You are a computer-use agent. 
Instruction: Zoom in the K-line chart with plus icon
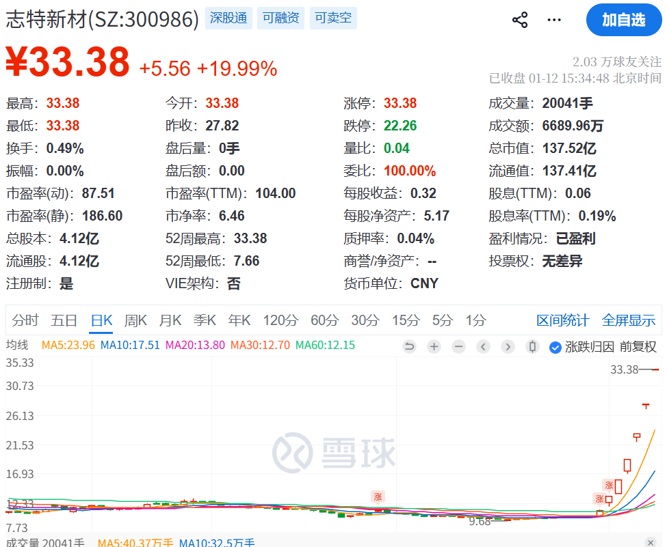coord(434,347)
